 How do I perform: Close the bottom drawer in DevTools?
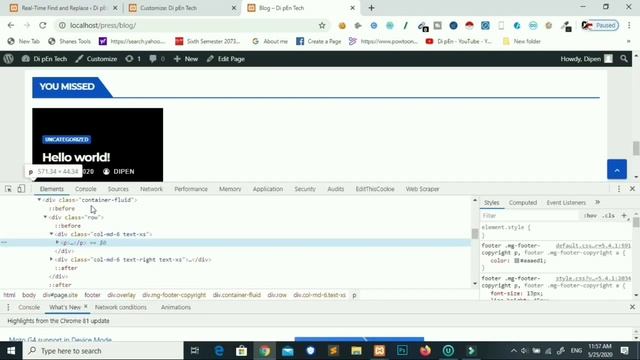[632, 307]
